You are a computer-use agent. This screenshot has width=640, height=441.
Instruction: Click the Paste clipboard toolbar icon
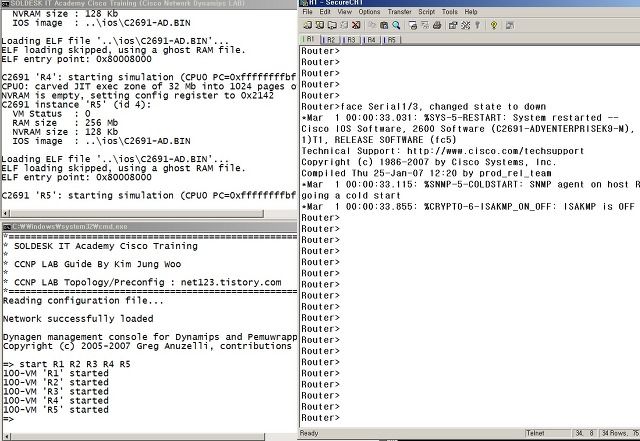(x=384, y=25)
